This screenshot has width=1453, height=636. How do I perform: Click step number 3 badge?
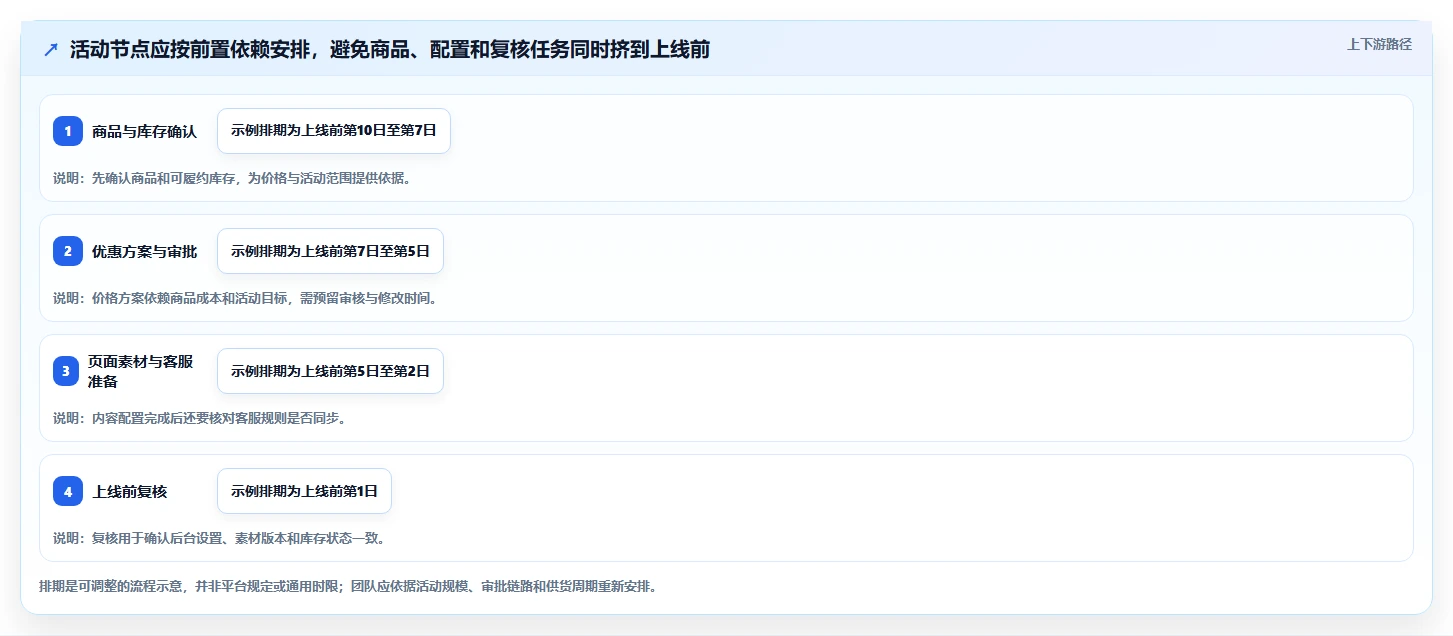68,371
